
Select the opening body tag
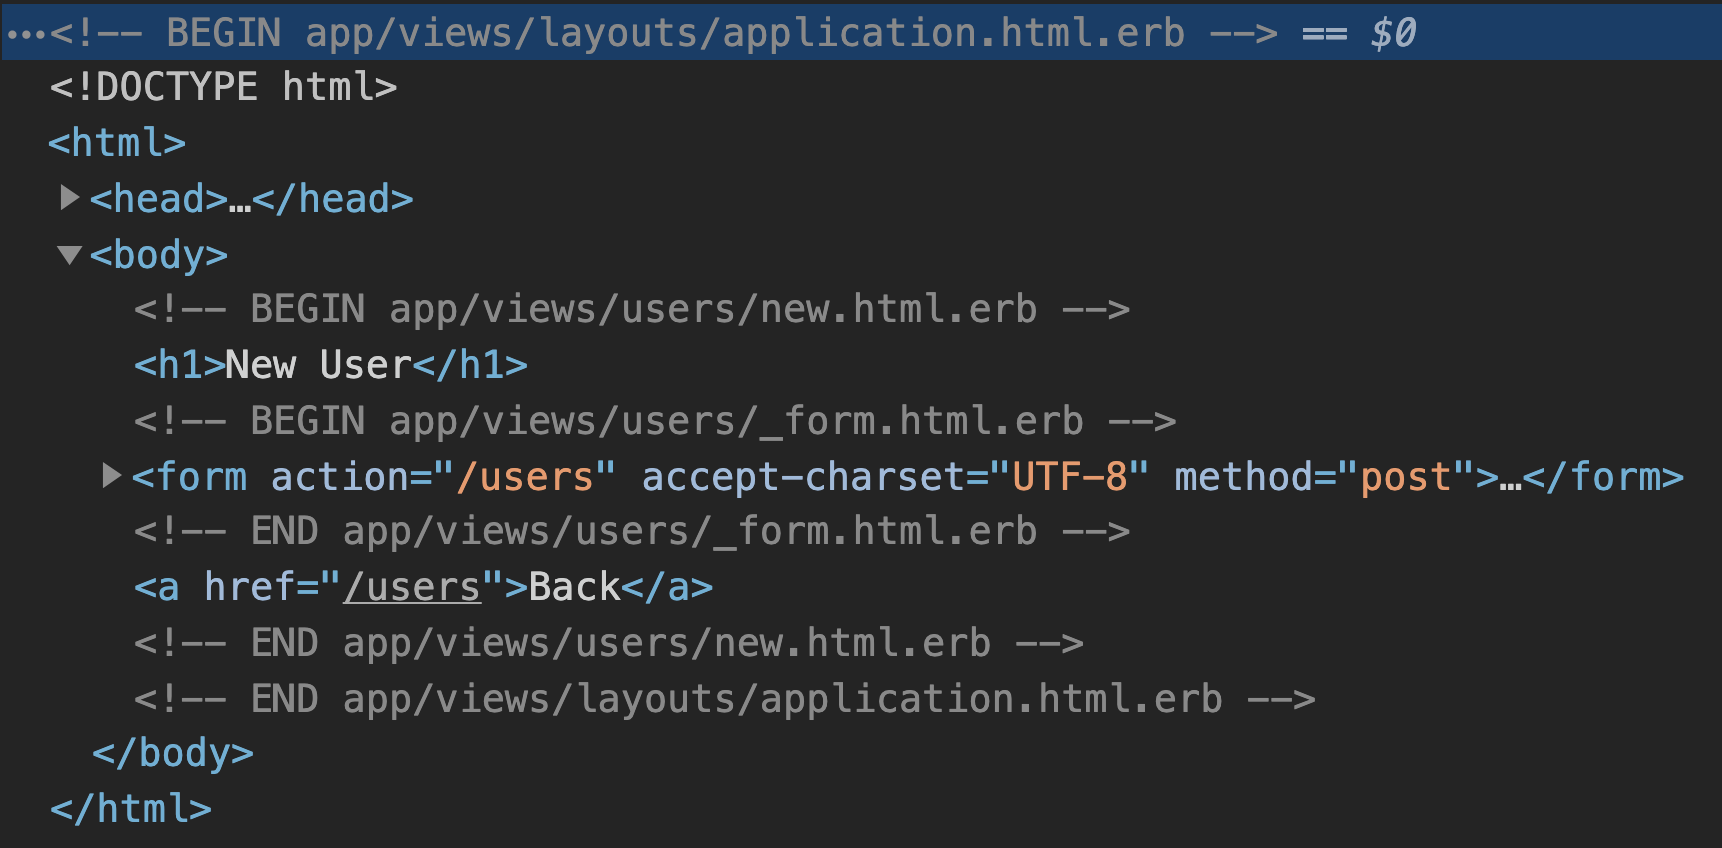(159, 255)
